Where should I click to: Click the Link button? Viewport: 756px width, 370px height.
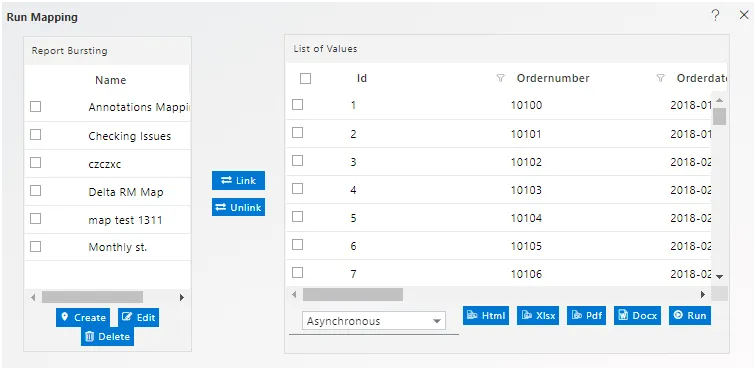click(238, 180)
